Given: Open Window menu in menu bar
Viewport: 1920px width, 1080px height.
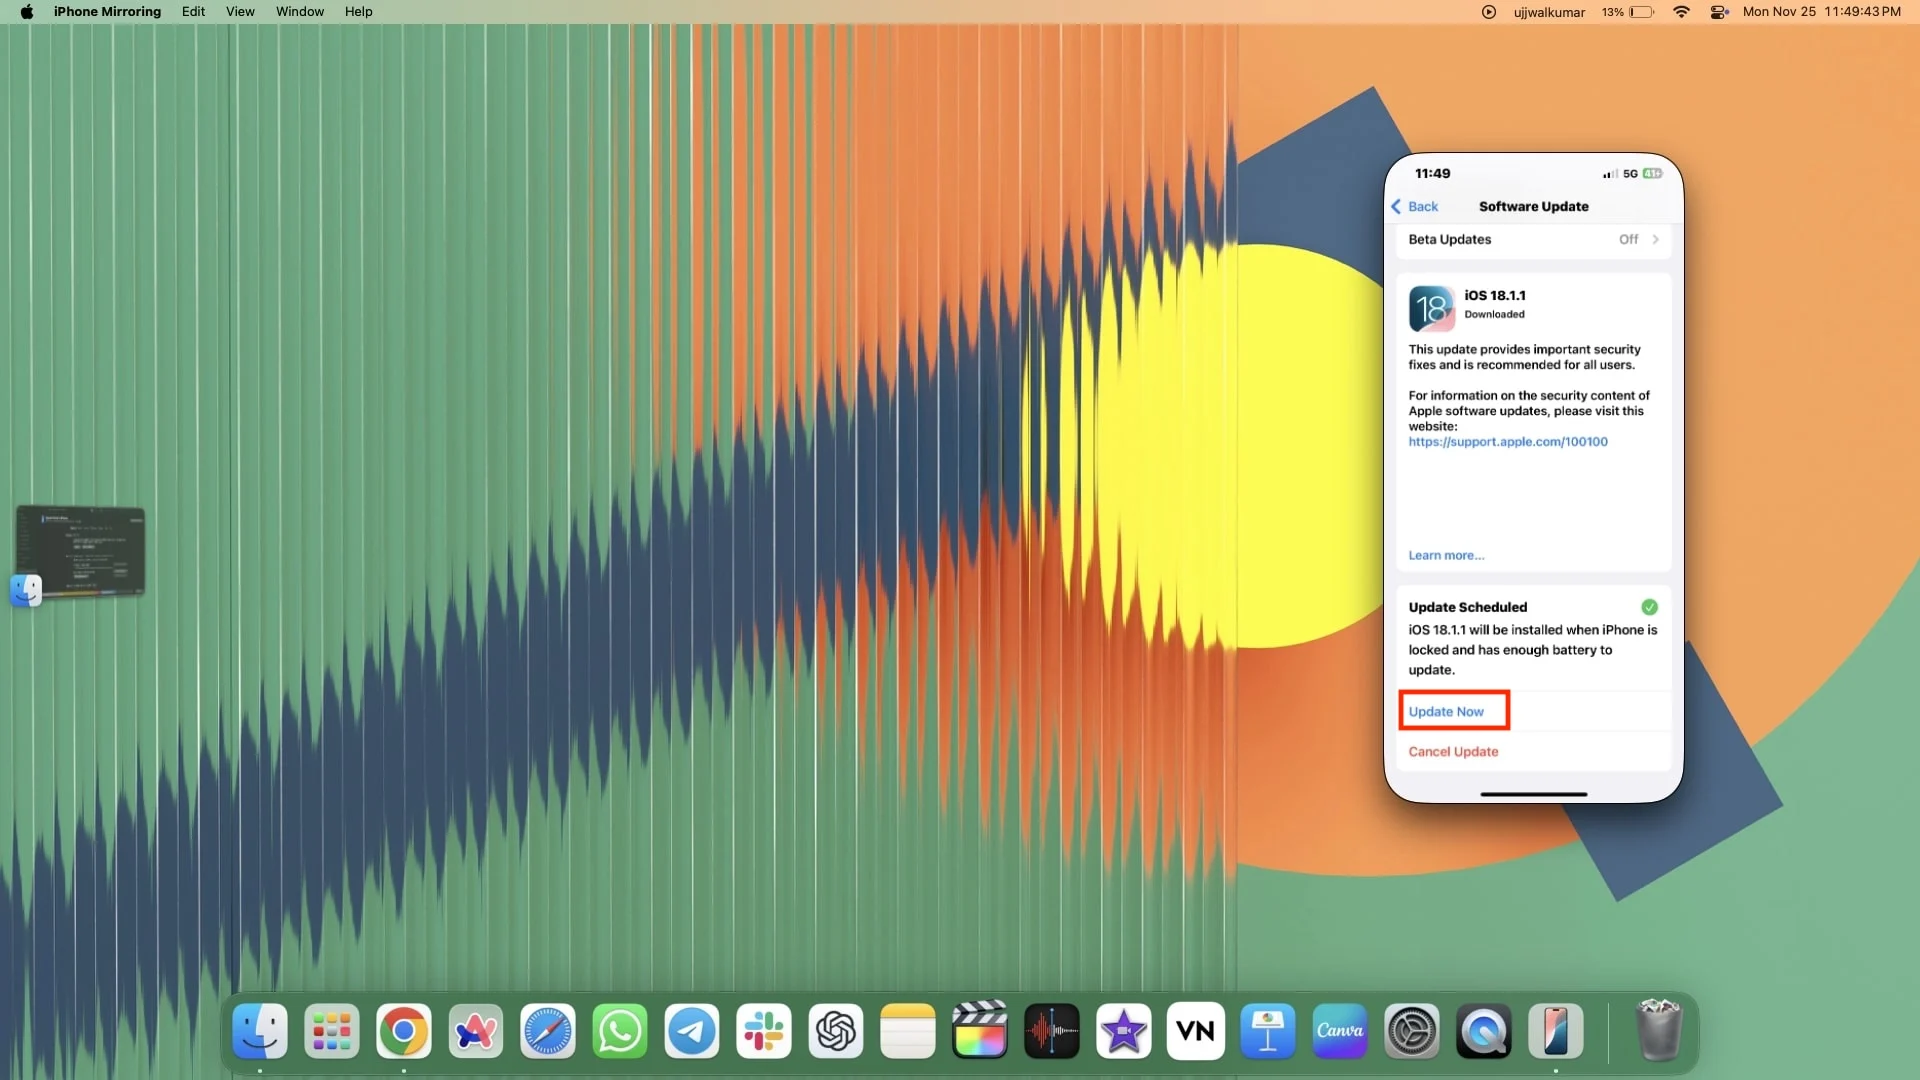Looking at the screenshot, I should [298, 12].
